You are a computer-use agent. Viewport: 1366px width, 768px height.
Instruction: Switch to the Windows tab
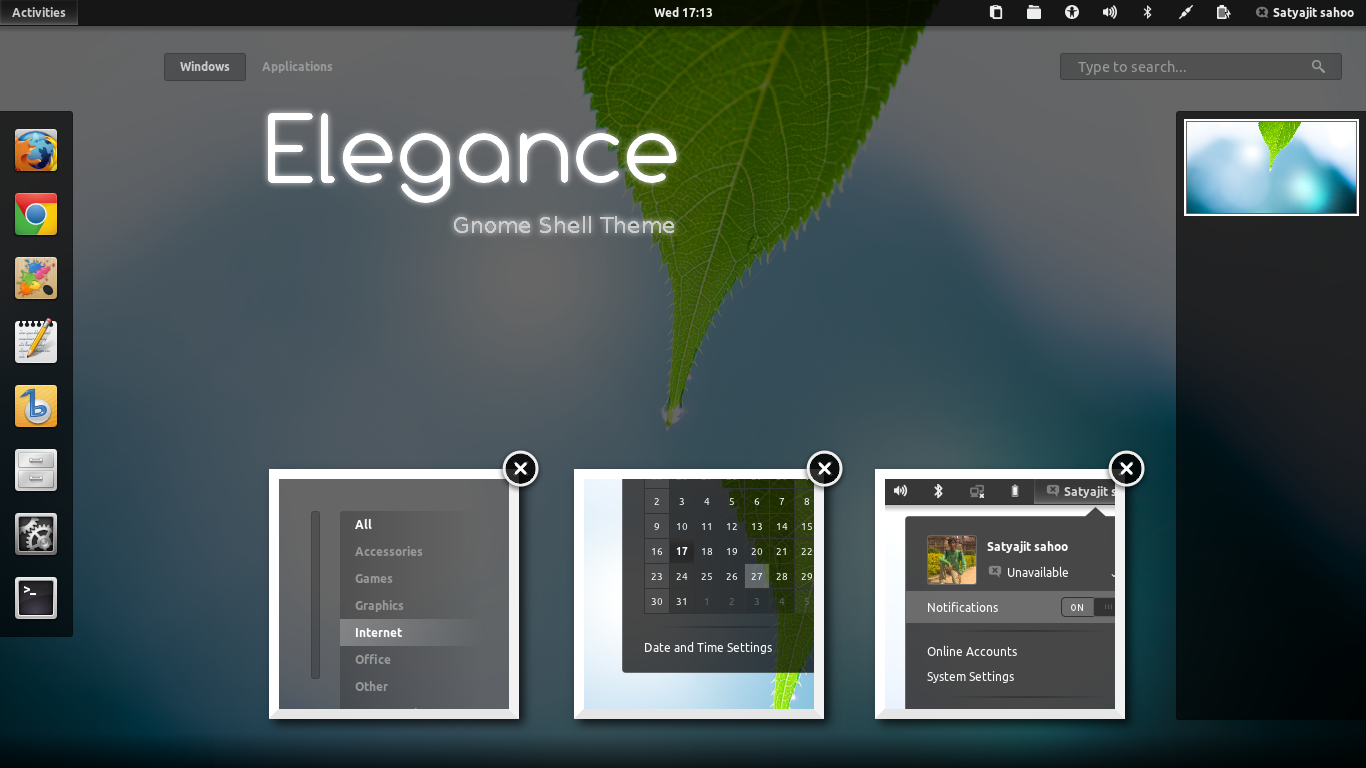tap(205, 67)
